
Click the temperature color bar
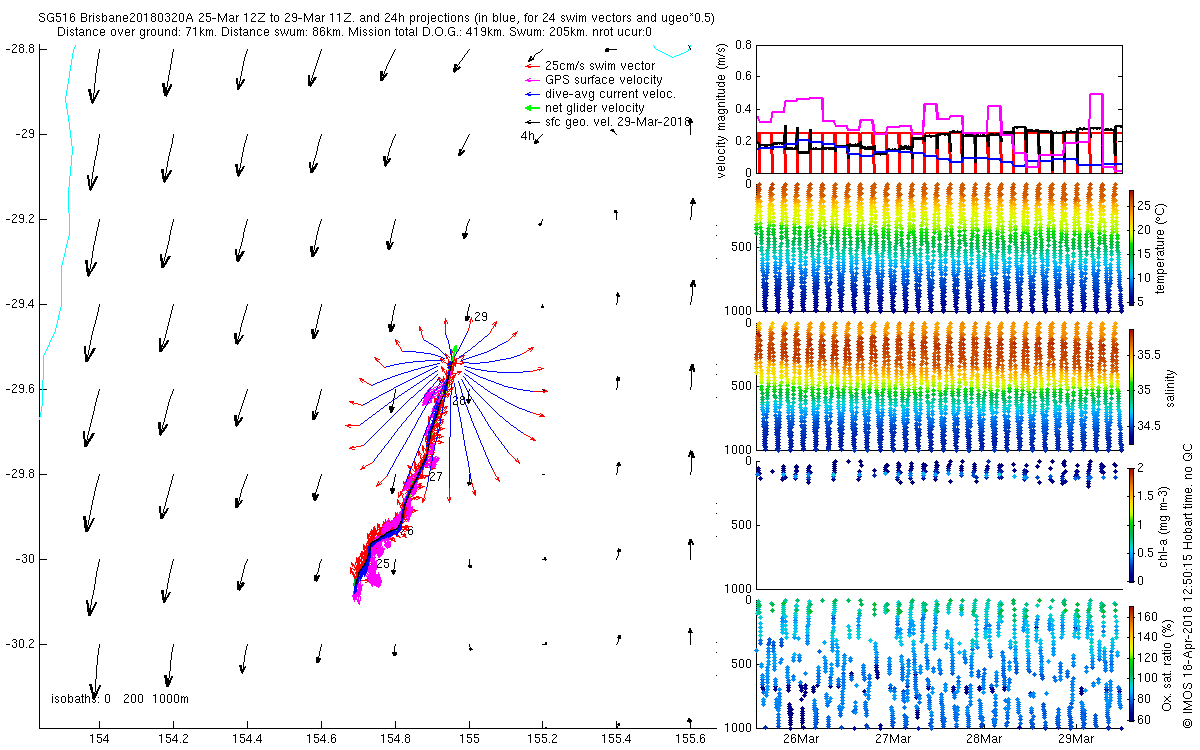coord(1132,247)
